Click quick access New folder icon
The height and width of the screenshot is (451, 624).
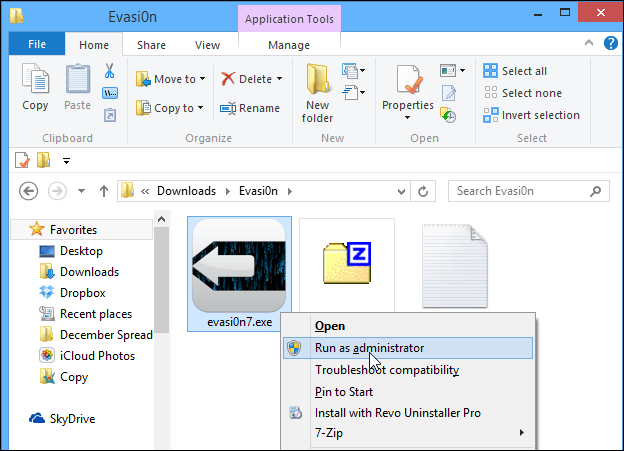(43, 160)
